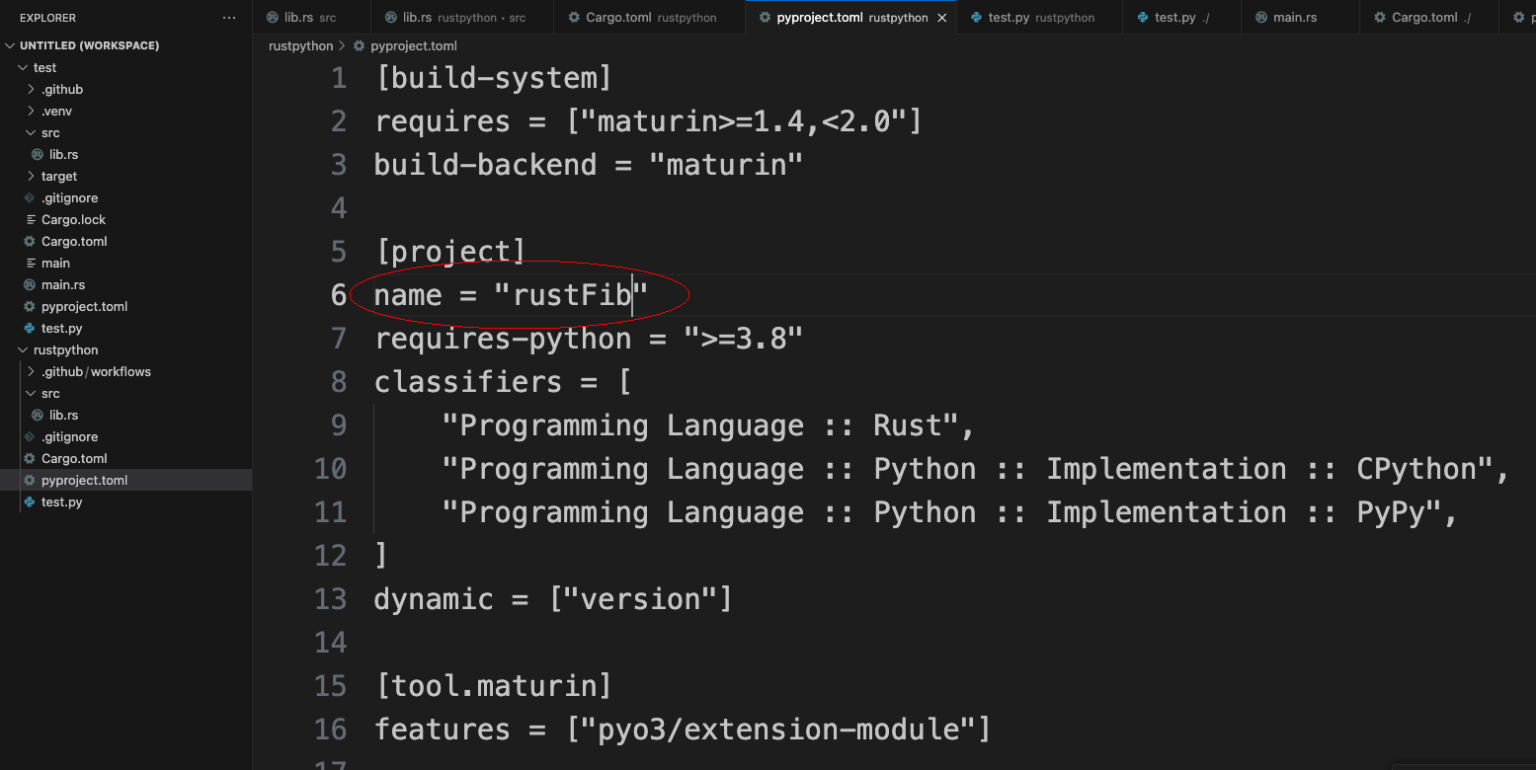Click the classifiers = [ line
This screenshot has height=770, width=1536.
(503, 382)
